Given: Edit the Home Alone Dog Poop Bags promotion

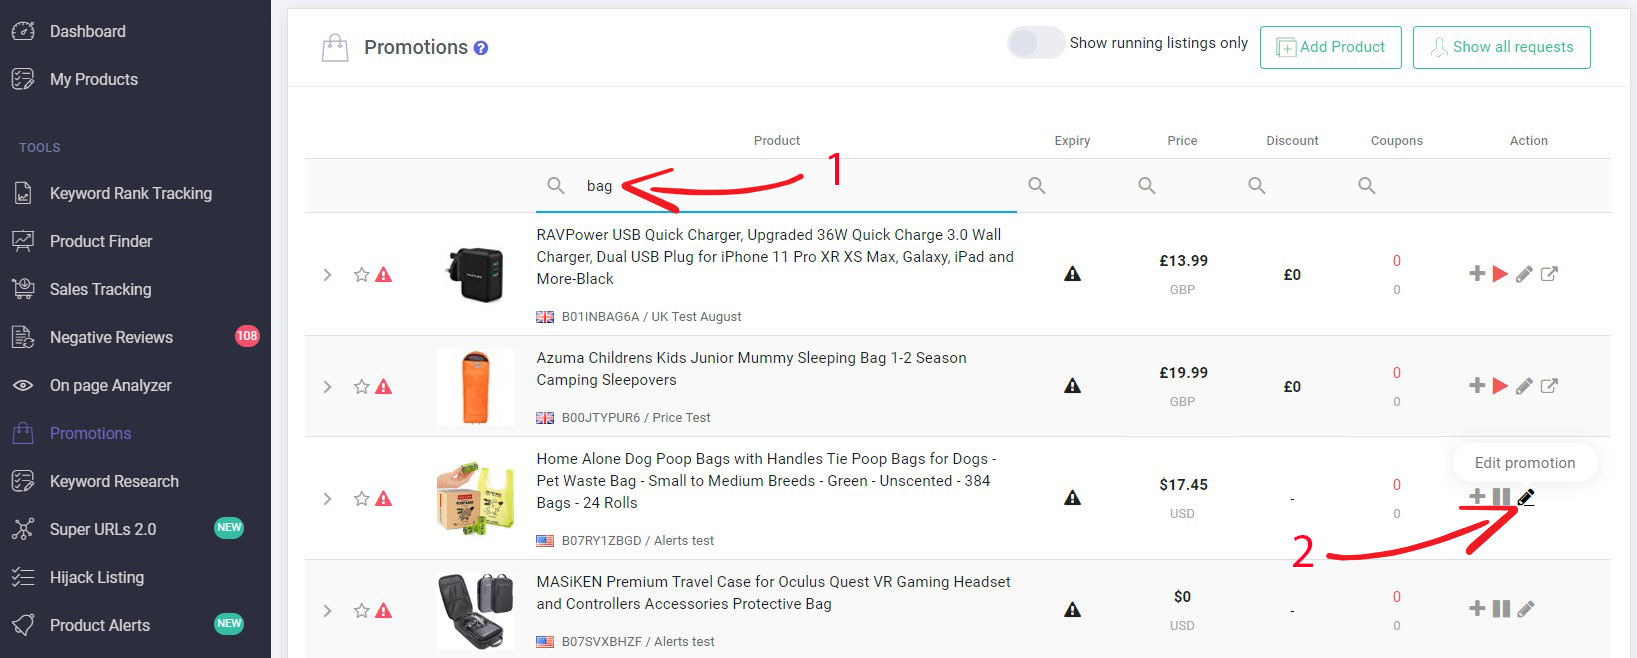Looking at the screenshot, I should (x=1526, y=497).
